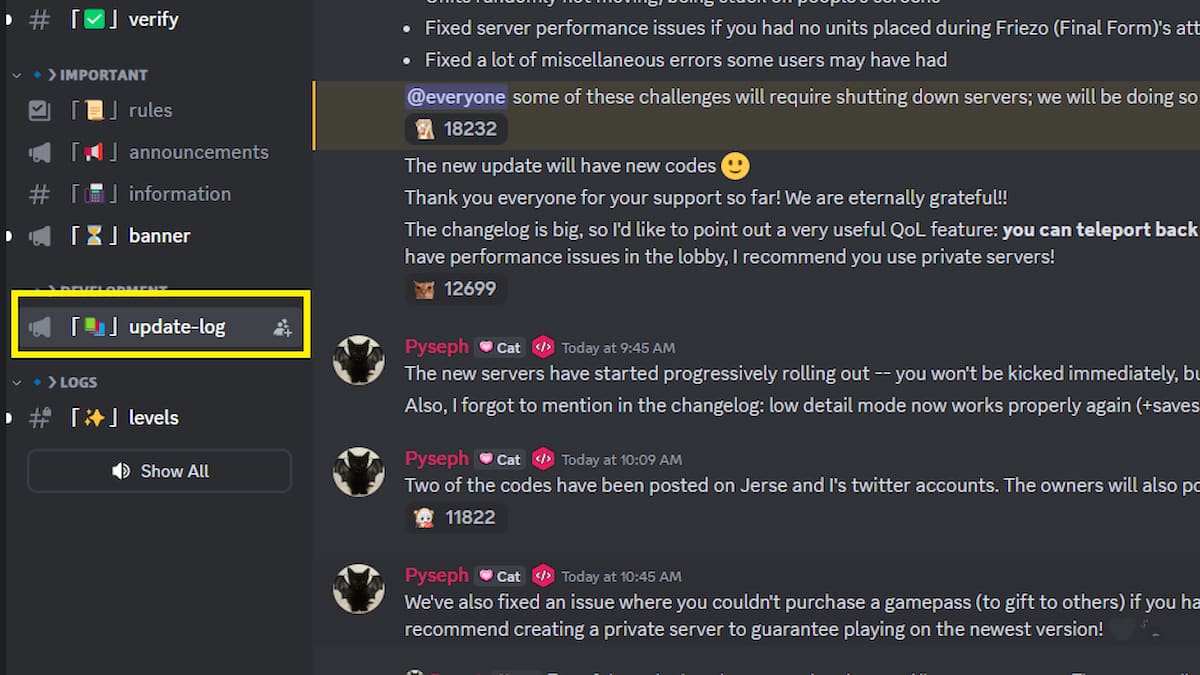Screen dimensions: 1200x675
Task: Toggle the 12699 emoji reaction
Action: (455, 288)
